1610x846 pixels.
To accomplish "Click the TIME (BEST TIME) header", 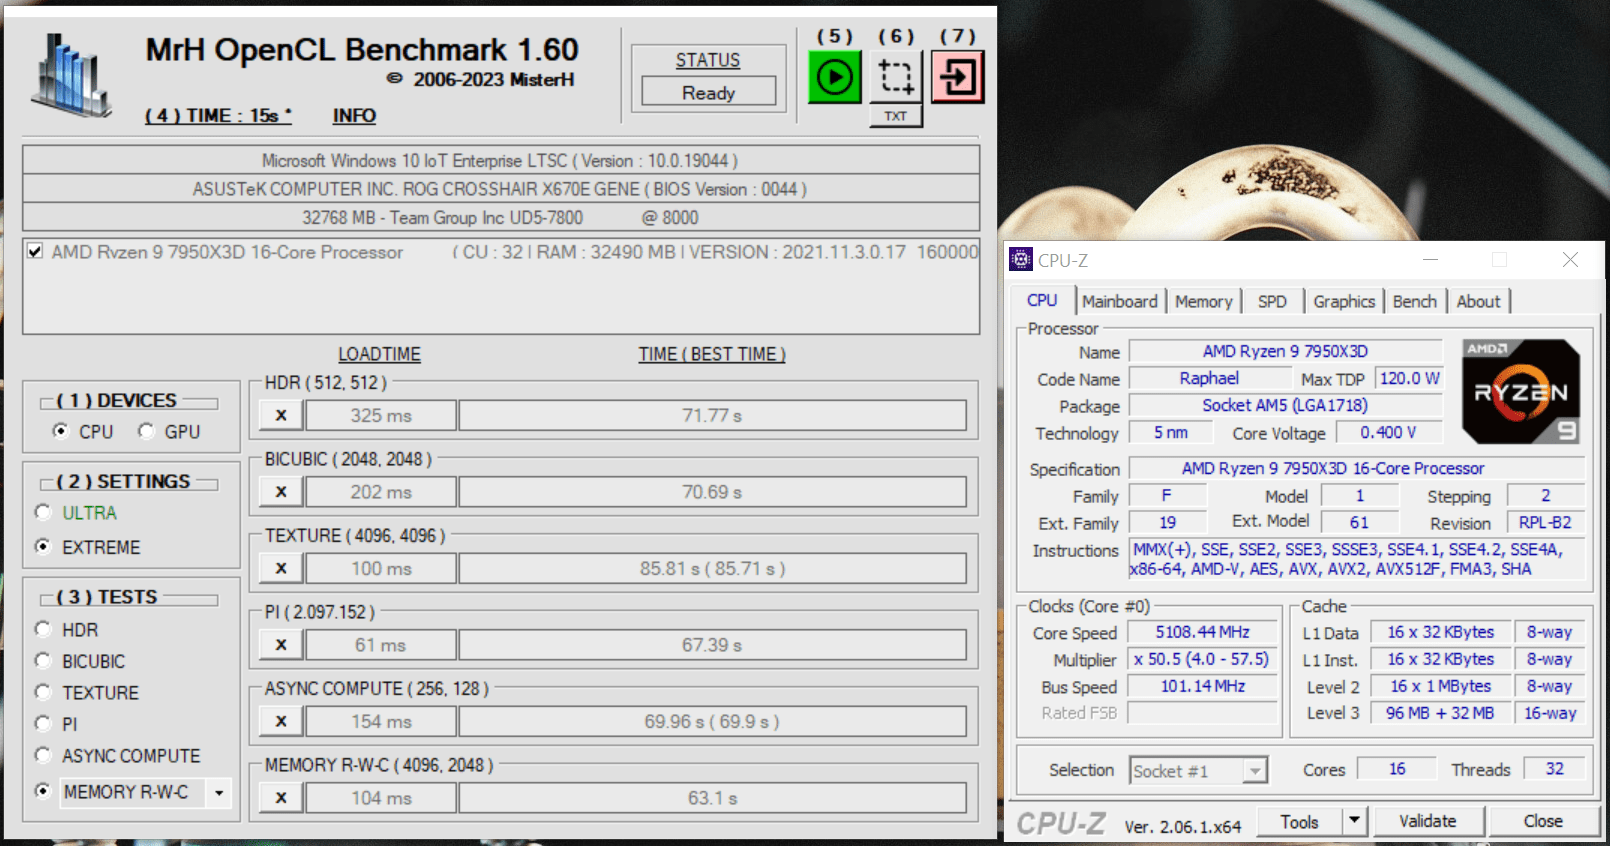I will [x=712, y=354].
